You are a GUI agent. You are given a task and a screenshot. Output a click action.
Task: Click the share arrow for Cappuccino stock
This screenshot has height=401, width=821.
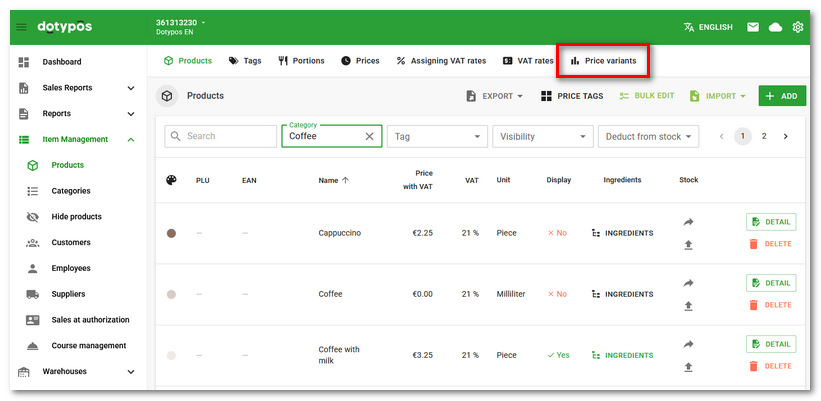(x=688, y=222)
